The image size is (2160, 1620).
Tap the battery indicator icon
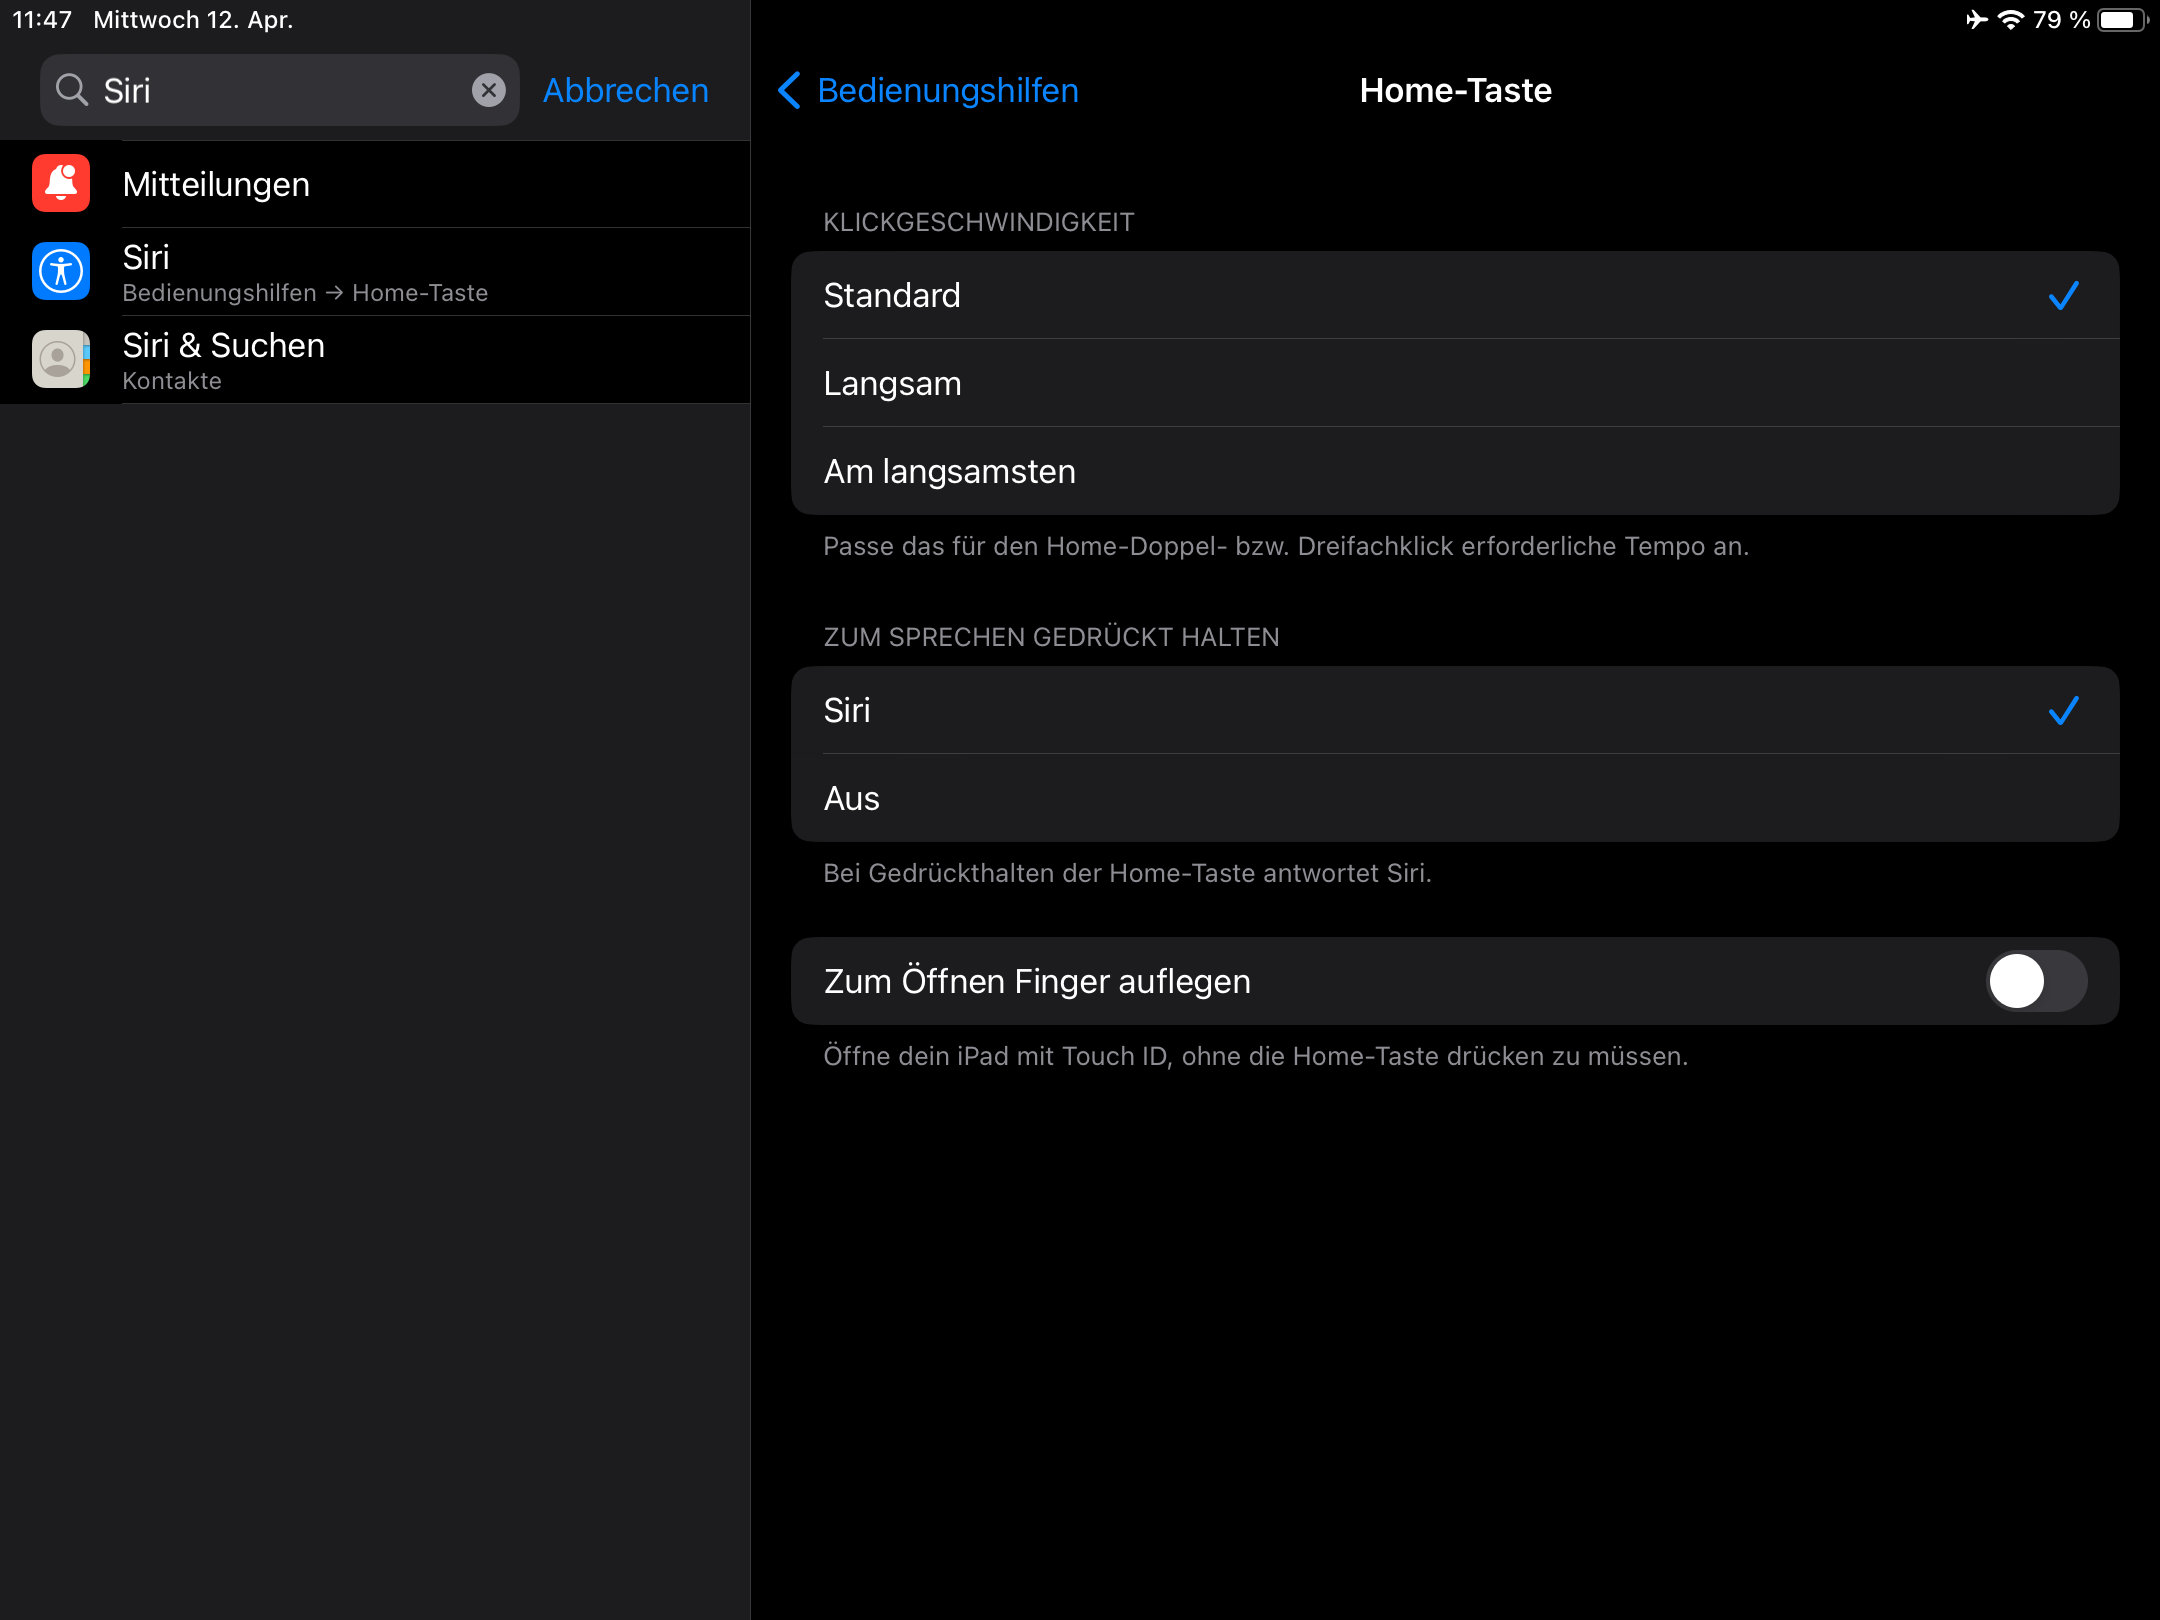tap(2122, 20)
